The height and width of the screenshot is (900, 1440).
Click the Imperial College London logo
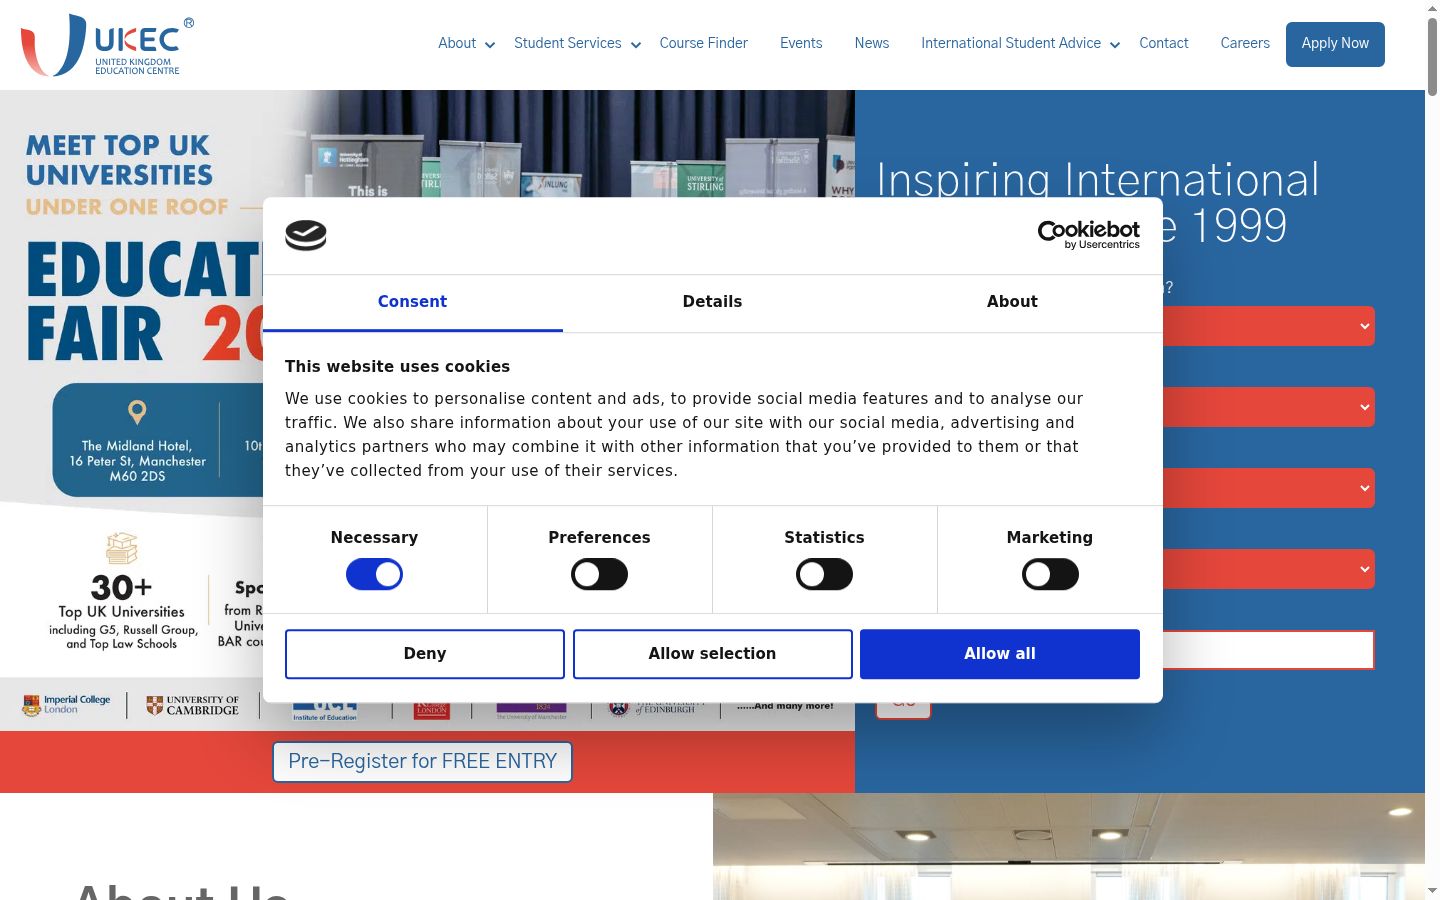(66, 705)
